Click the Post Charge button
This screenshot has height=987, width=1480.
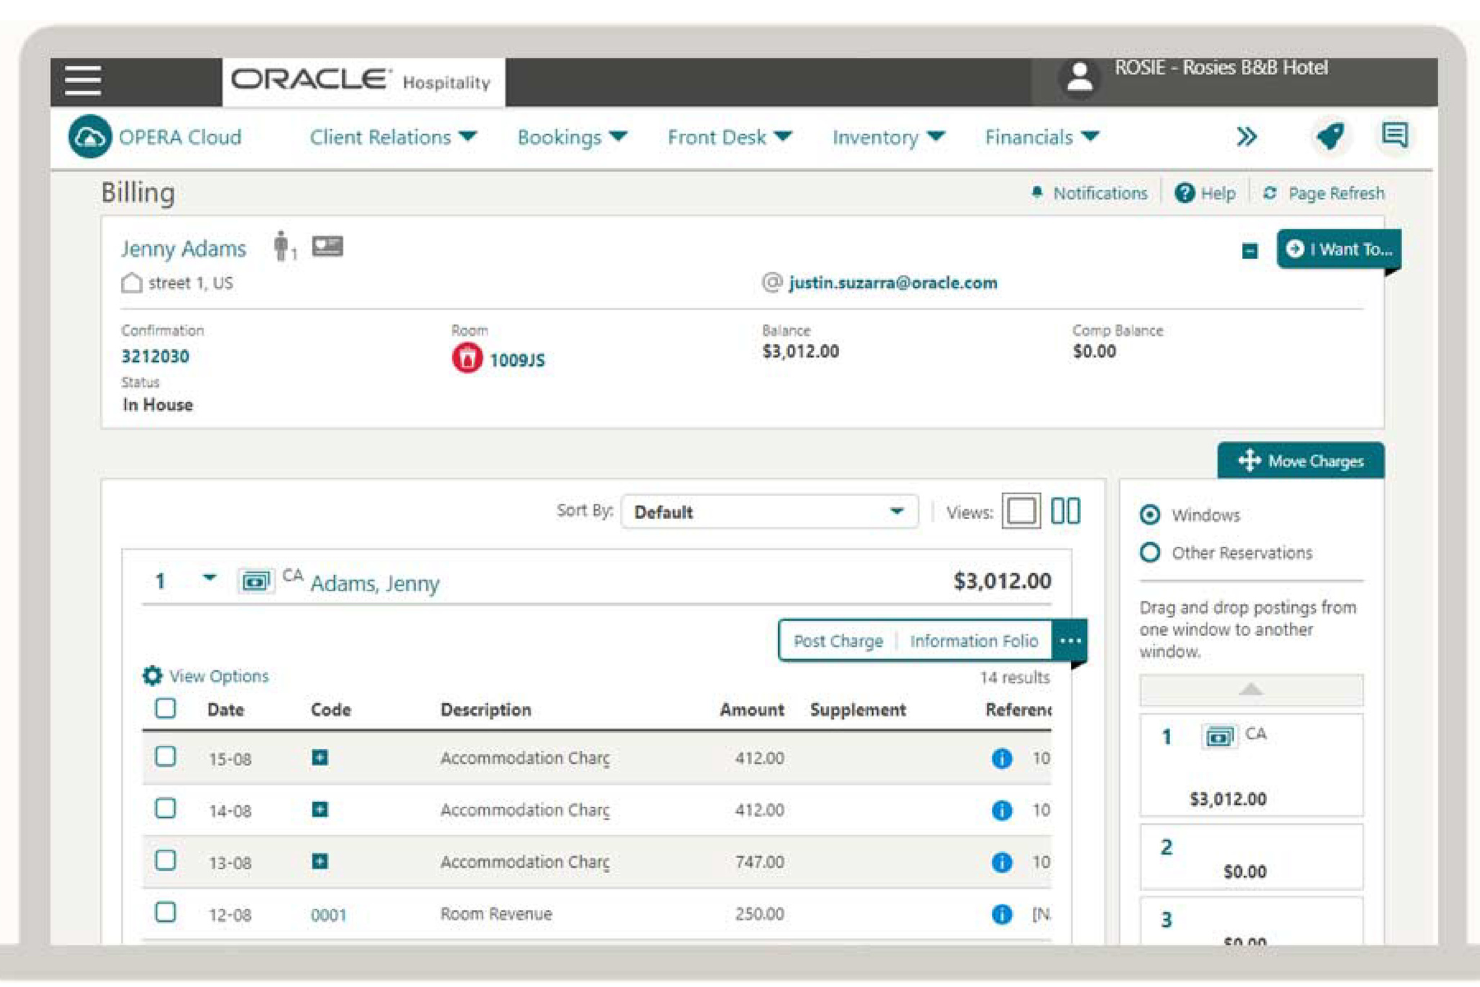click(838, 642)
